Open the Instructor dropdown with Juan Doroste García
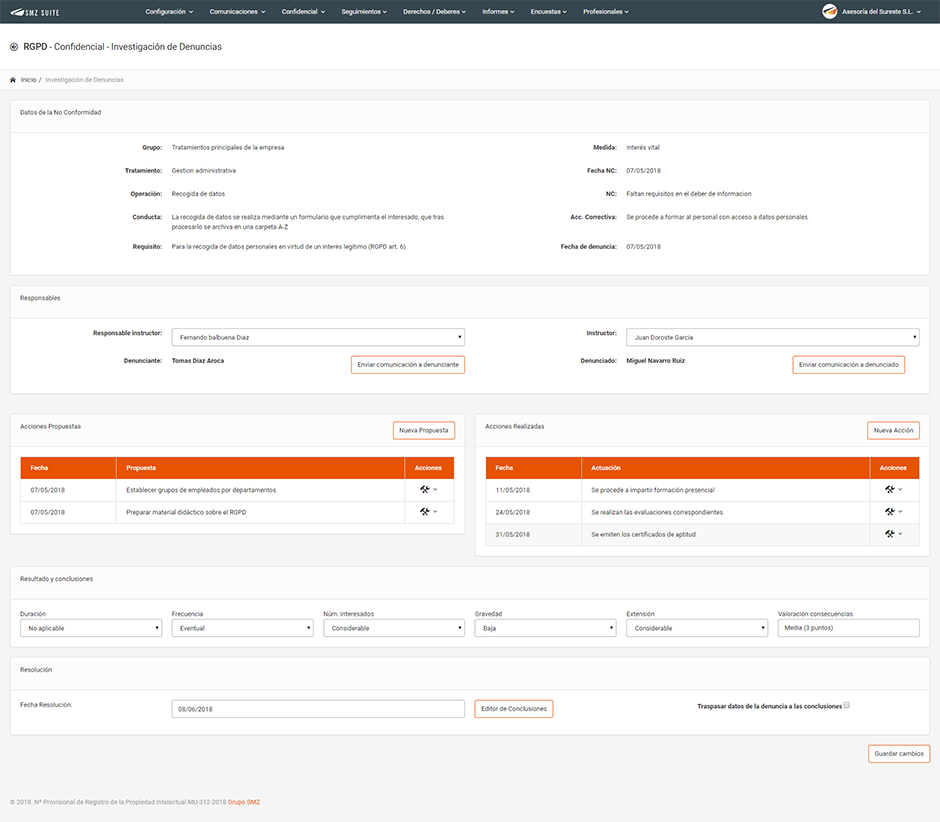The height and width of the screenshot is (822, 940). [x=773, y=337]
